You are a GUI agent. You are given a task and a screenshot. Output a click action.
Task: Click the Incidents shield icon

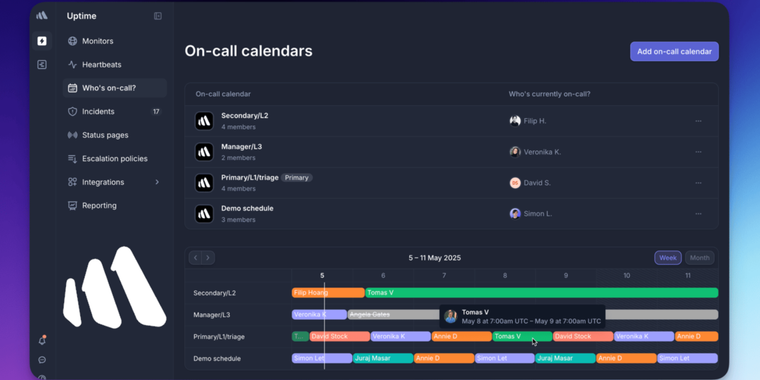[x=72, y=111]
